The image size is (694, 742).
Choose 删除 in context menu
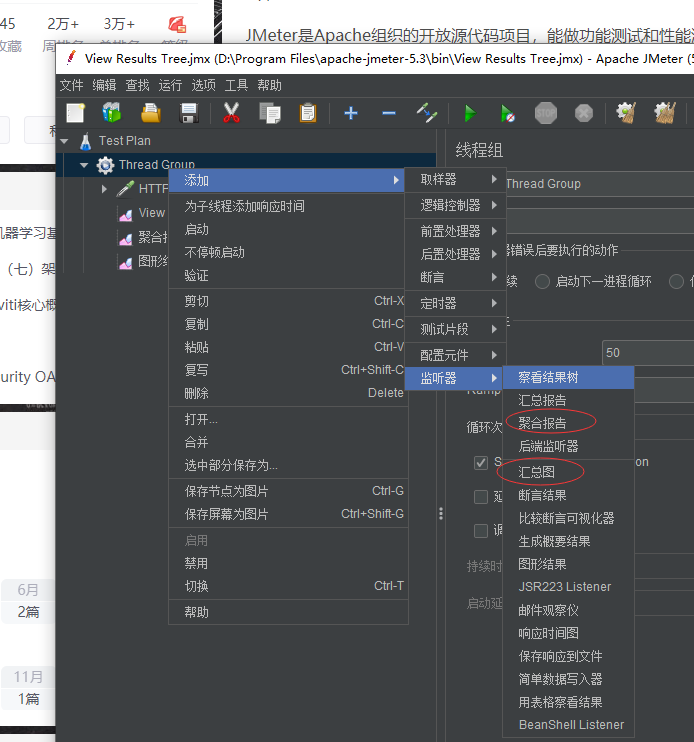[289, 393]
